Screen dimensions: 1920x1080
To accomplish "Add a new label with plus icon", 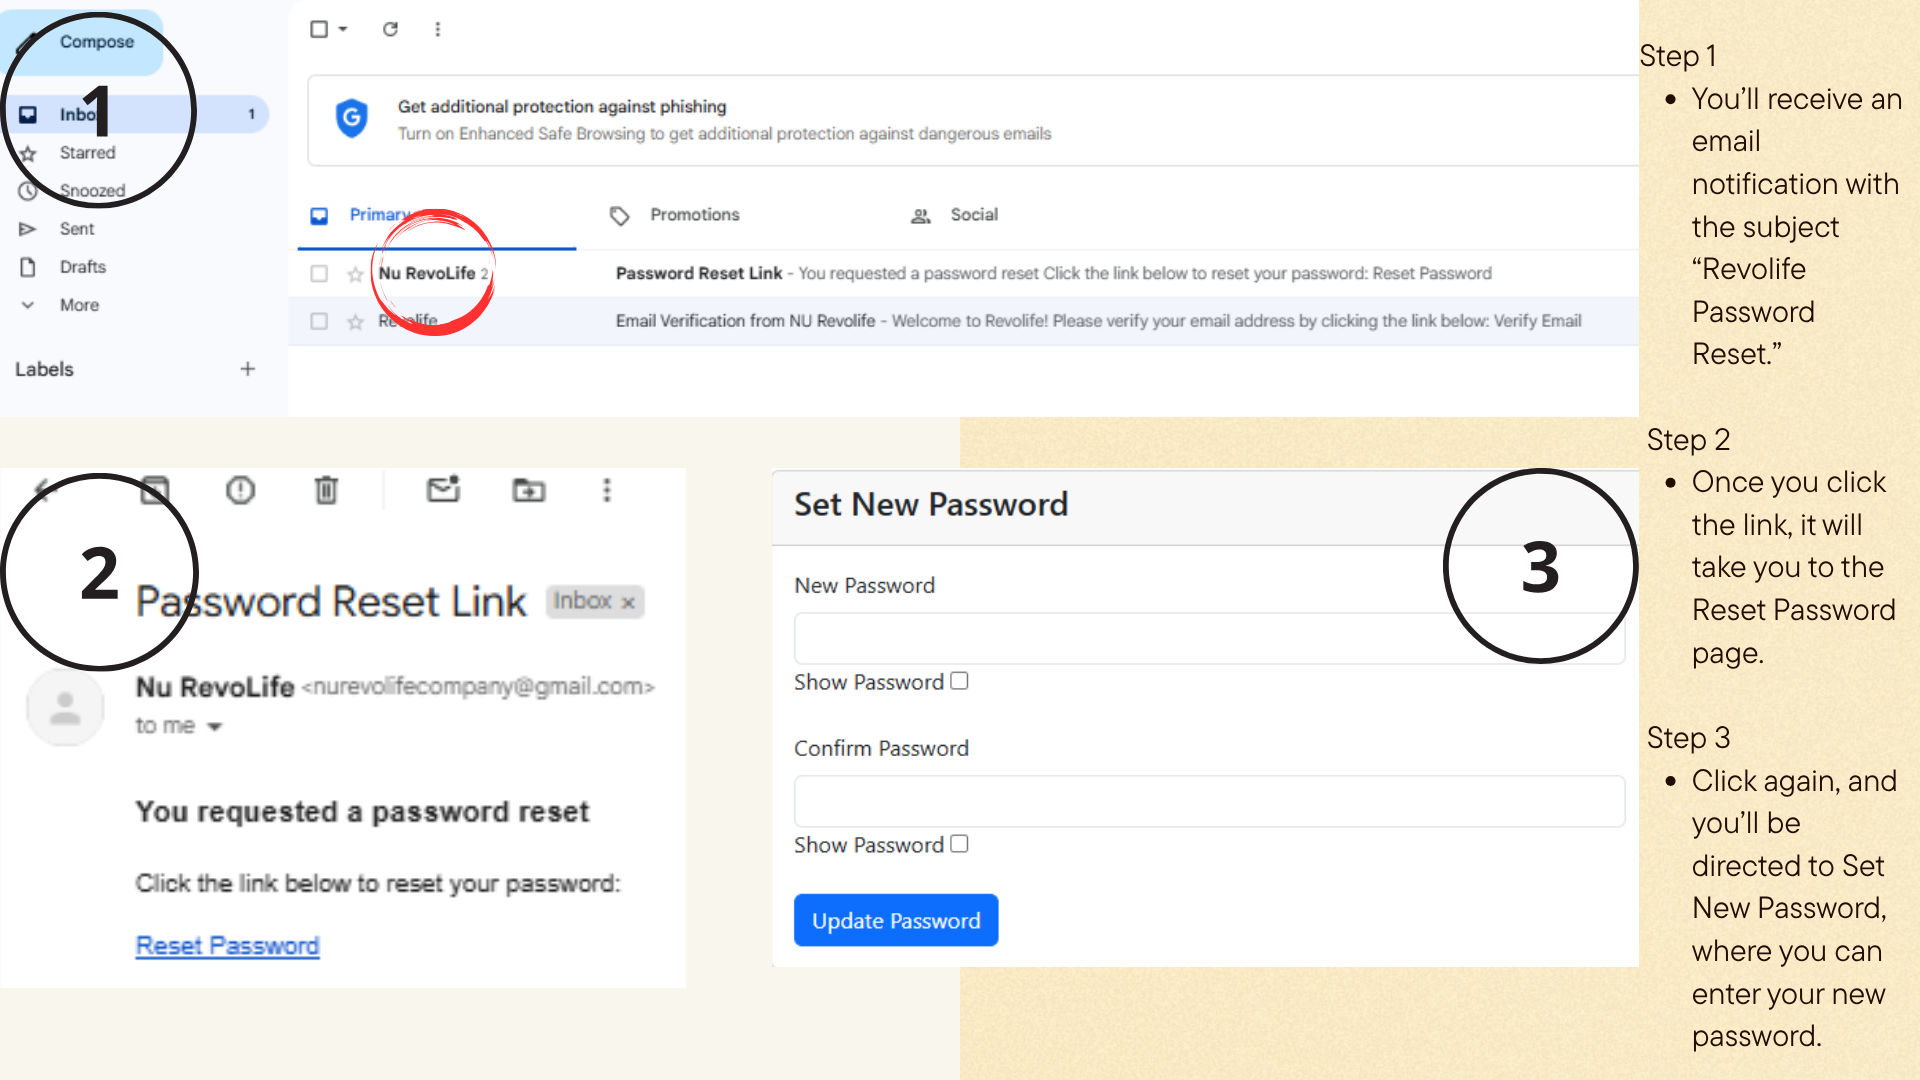I will coord(247,369).
